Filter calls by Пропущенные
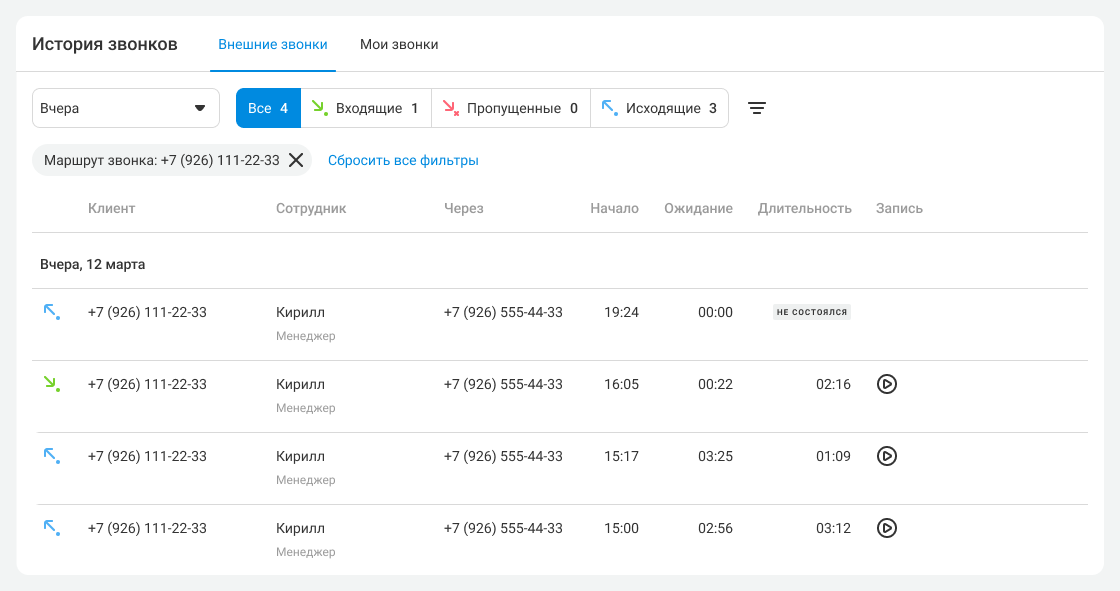Viewport: 1120px width, 591px height. click(510, 108)
